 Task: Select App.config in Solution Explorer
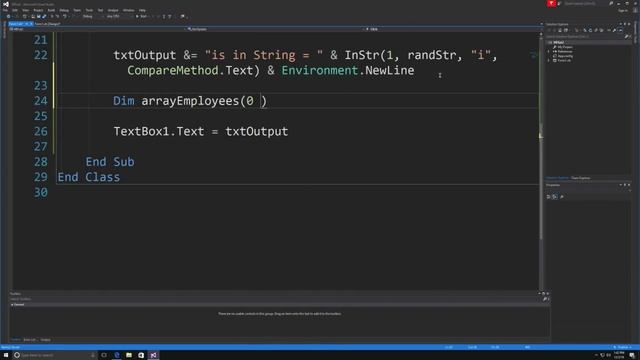(565, 56)
